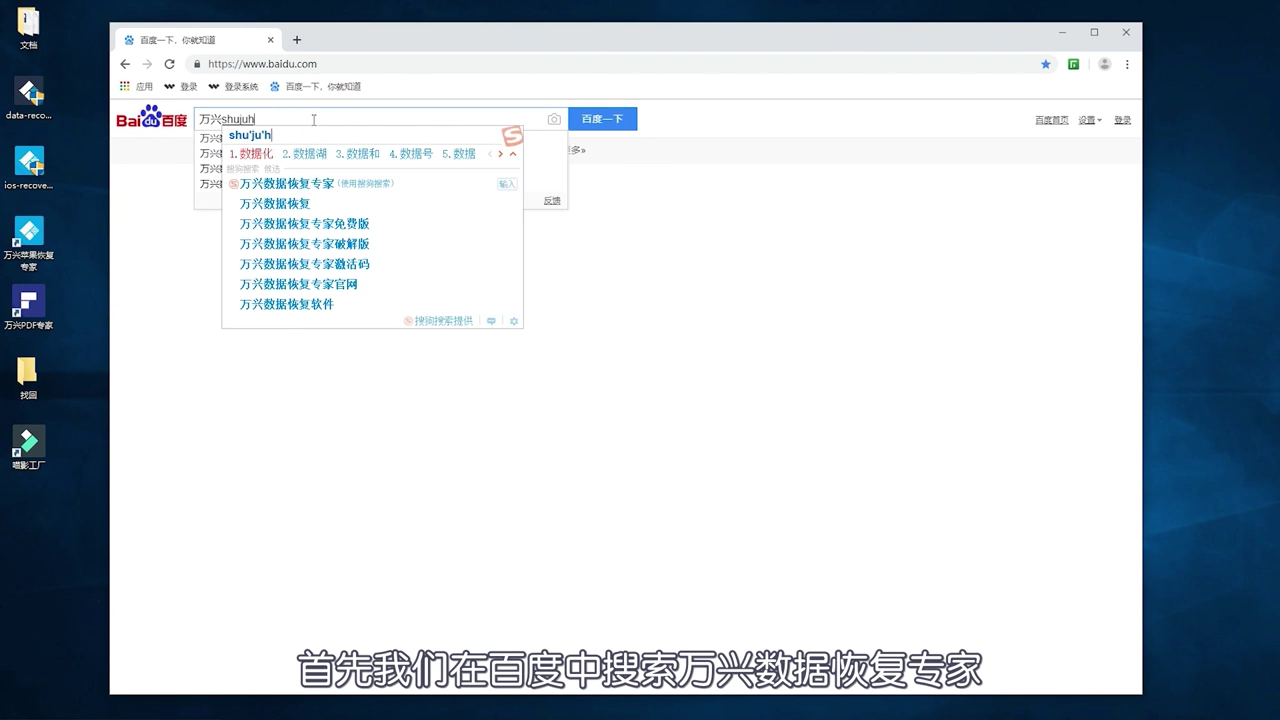The width and height of the screenshot is (1280, 720).
Task: Launch 喵影工厂 desktop shortcut
Action: pyautogui.click(x=28, y=448)
